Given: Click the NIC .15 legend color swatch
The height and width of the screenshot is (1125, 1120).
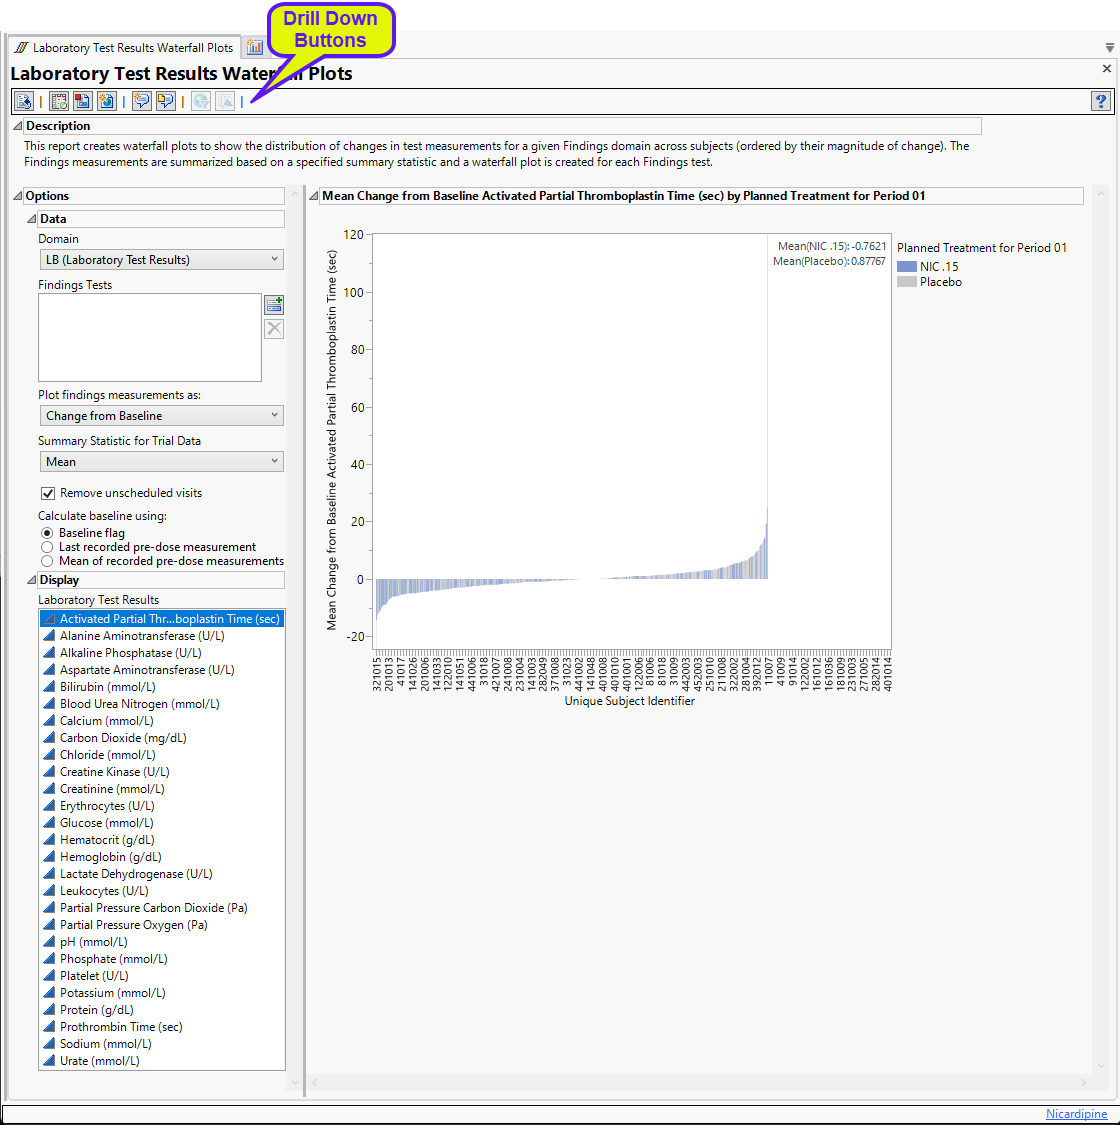Looking at the screenshot, I should 906,267.
